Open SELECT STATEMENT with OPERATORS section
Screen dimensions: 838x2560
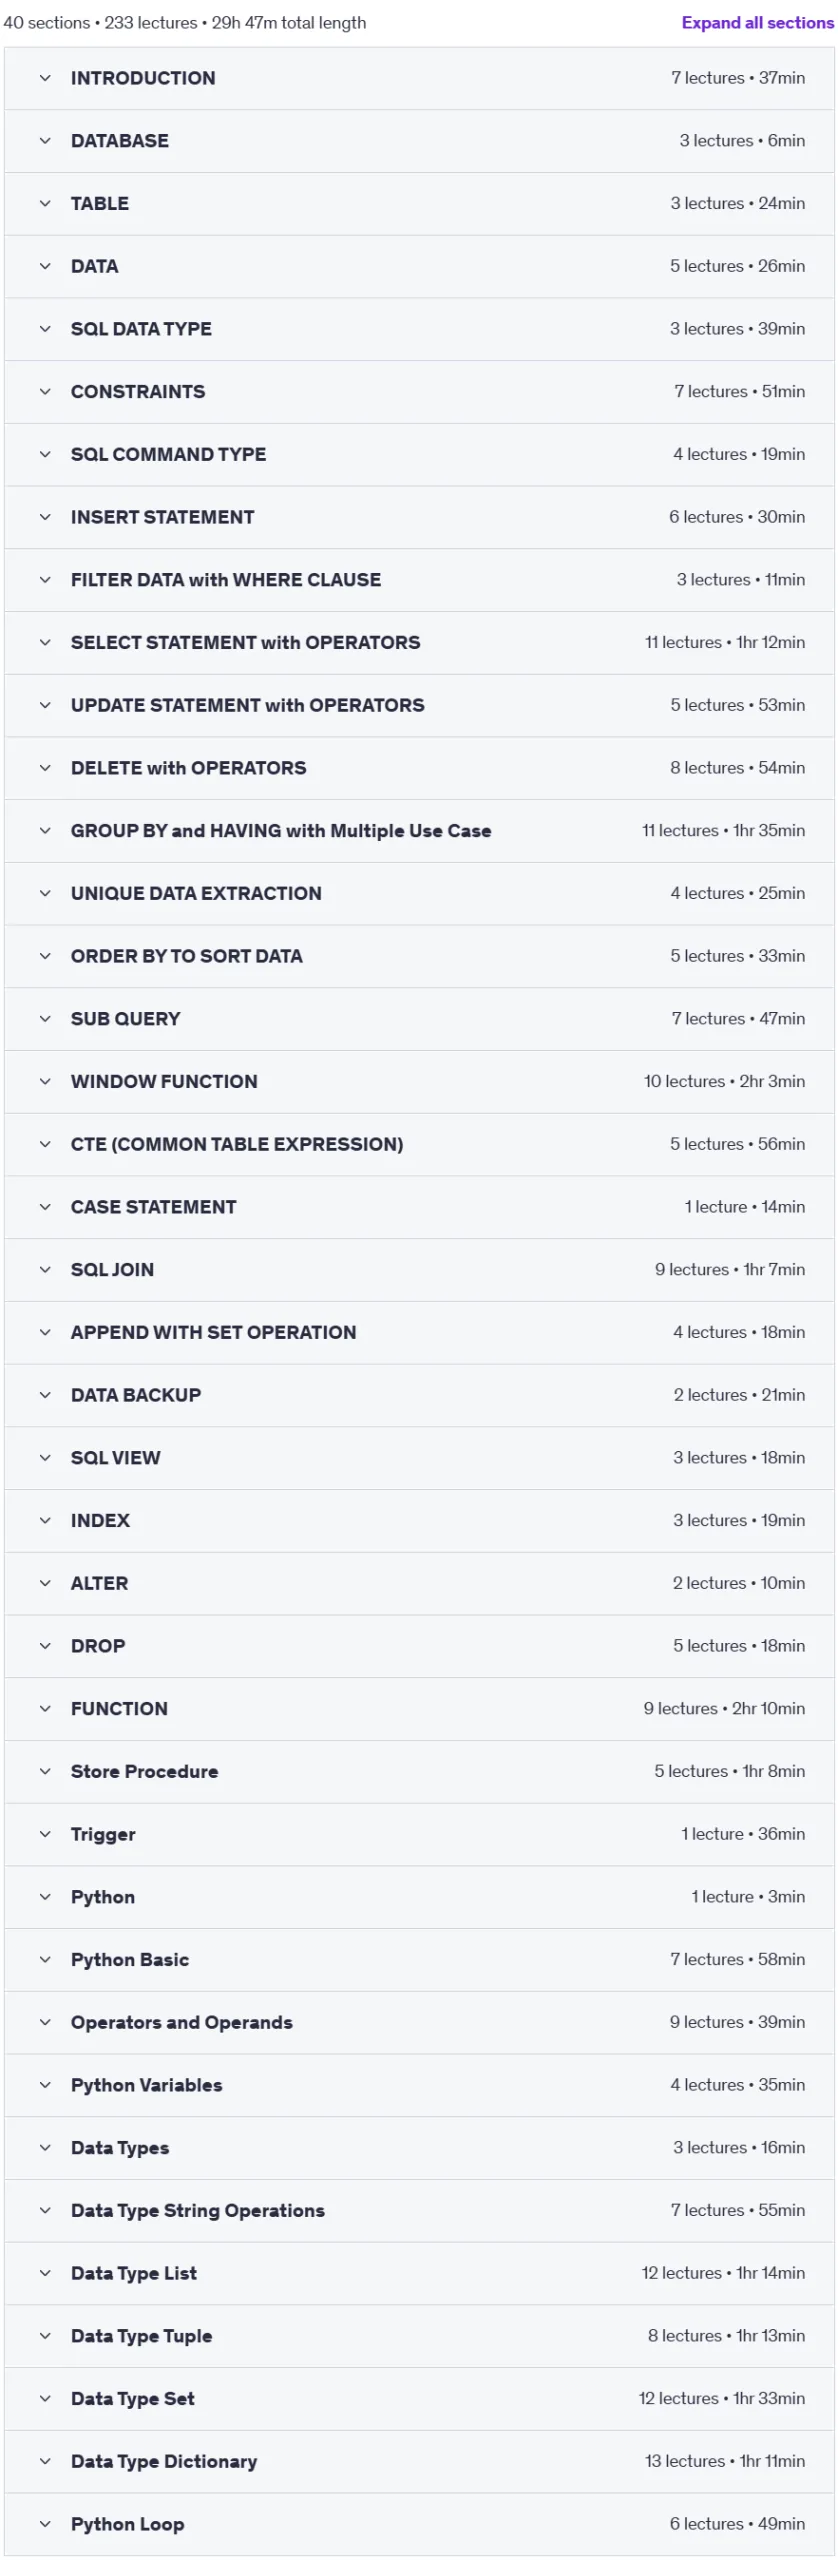click(419, 643)
